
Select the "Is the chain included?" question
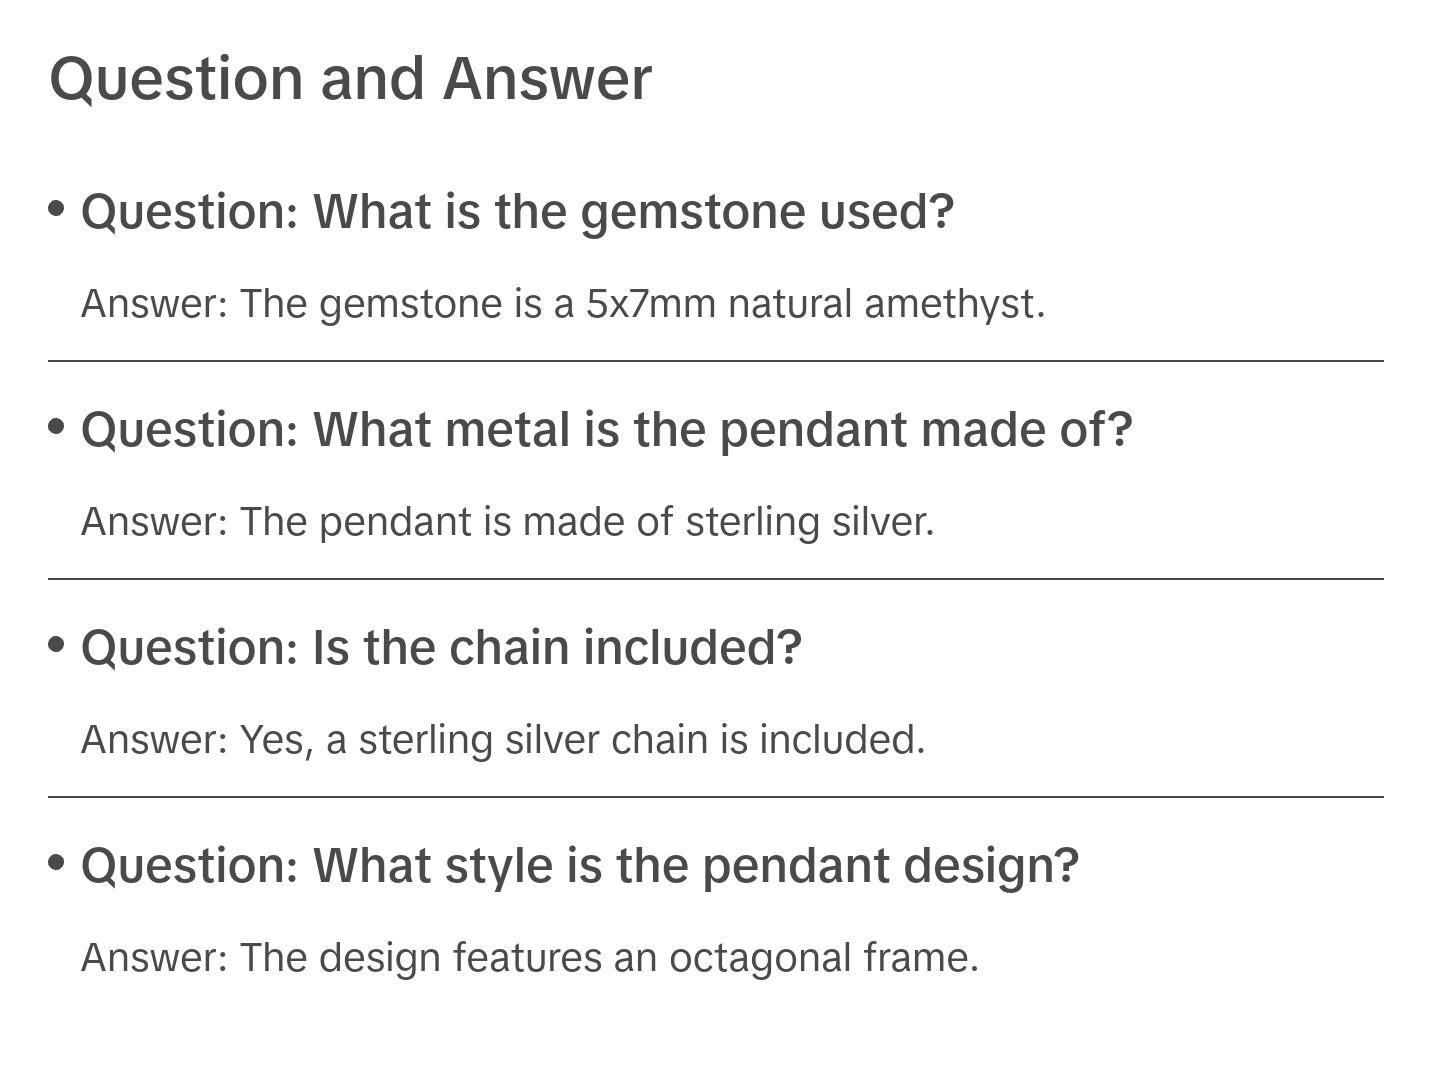point(441,648)
